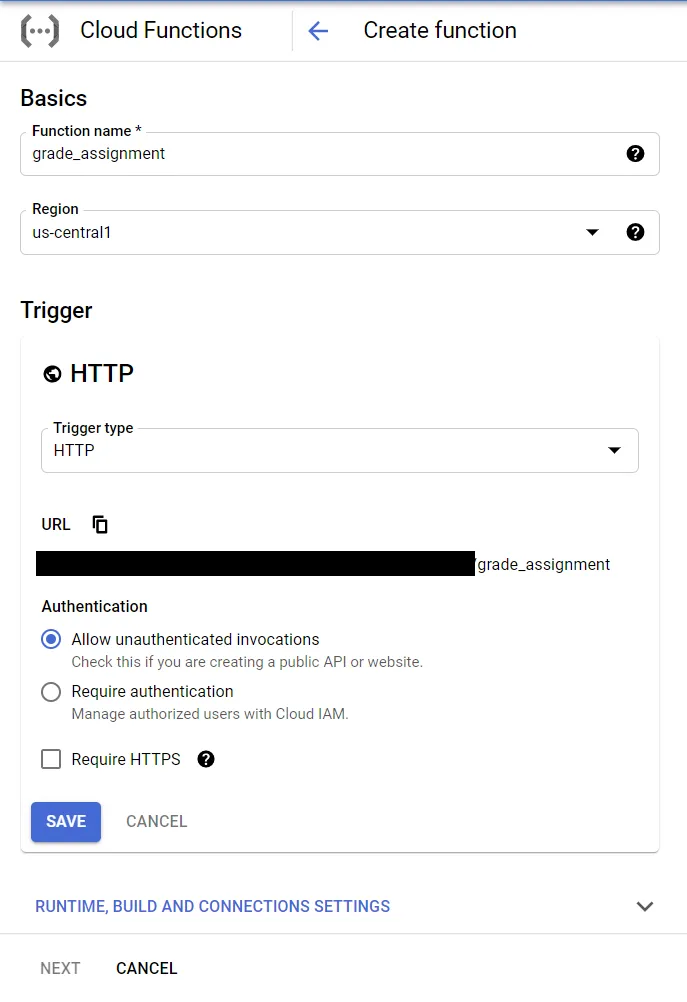Go back using the left arrow
Screen dimensions: 687x1002
tap(318, 31)
